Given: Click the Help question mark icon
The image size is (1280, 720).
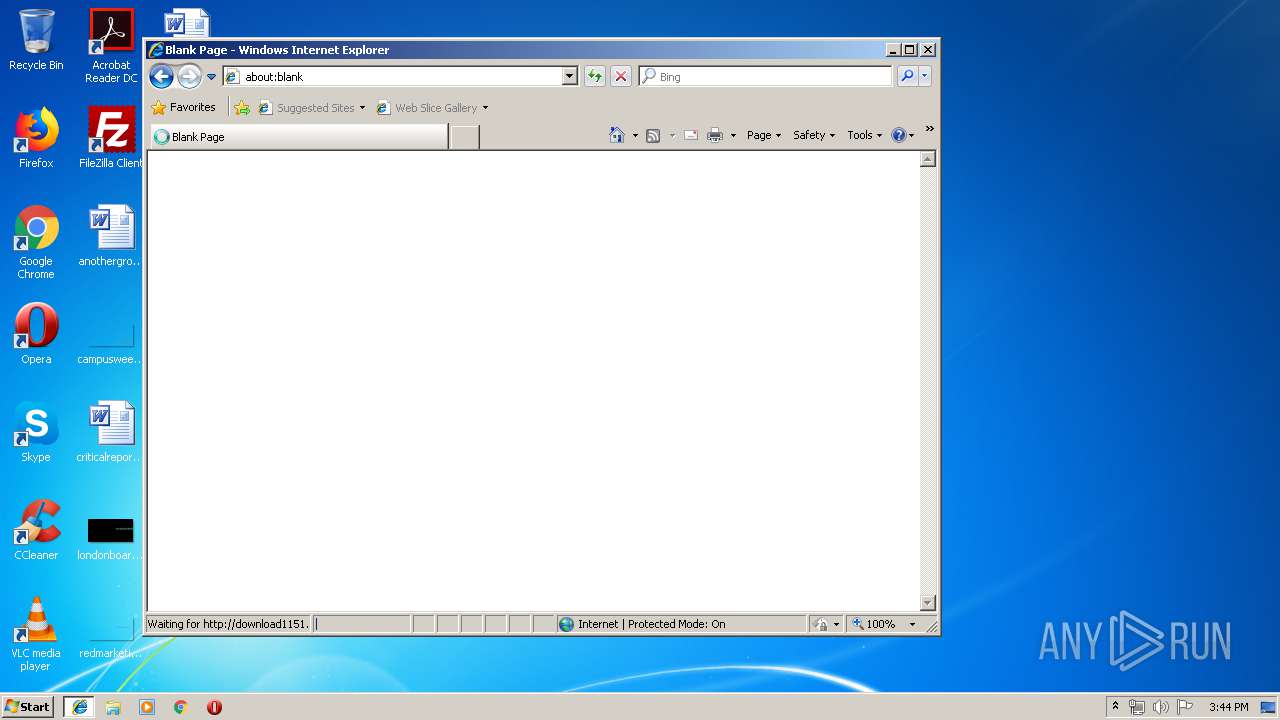Looking at the screenshot, I should coord(898,135).
